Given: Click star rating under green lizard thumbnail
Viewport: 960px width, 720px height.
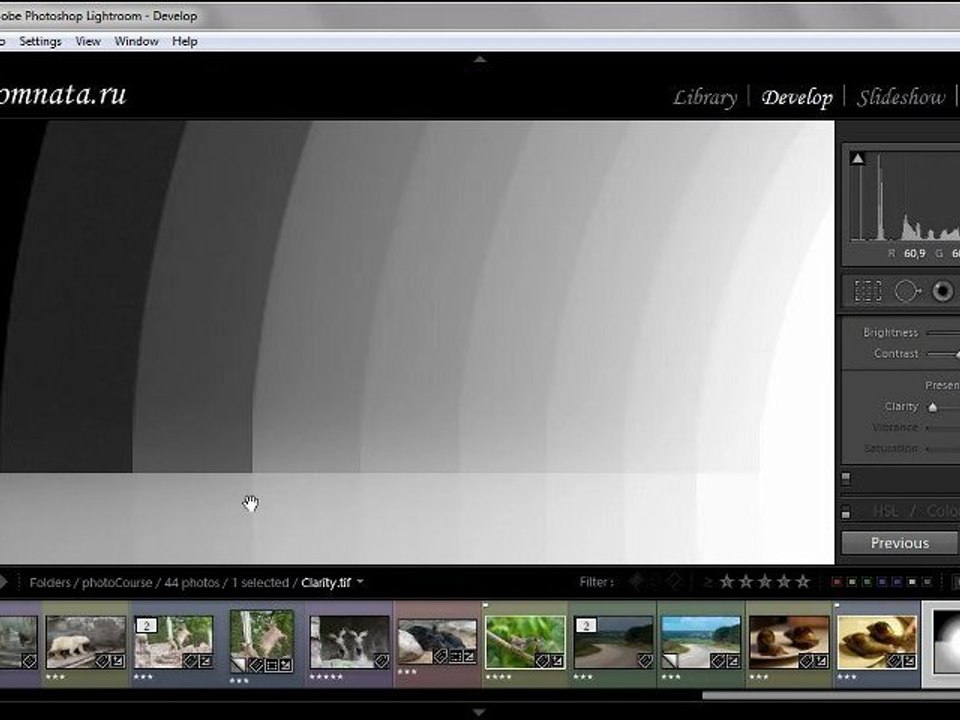Looking at the screenshot, I should click(498, 677).
